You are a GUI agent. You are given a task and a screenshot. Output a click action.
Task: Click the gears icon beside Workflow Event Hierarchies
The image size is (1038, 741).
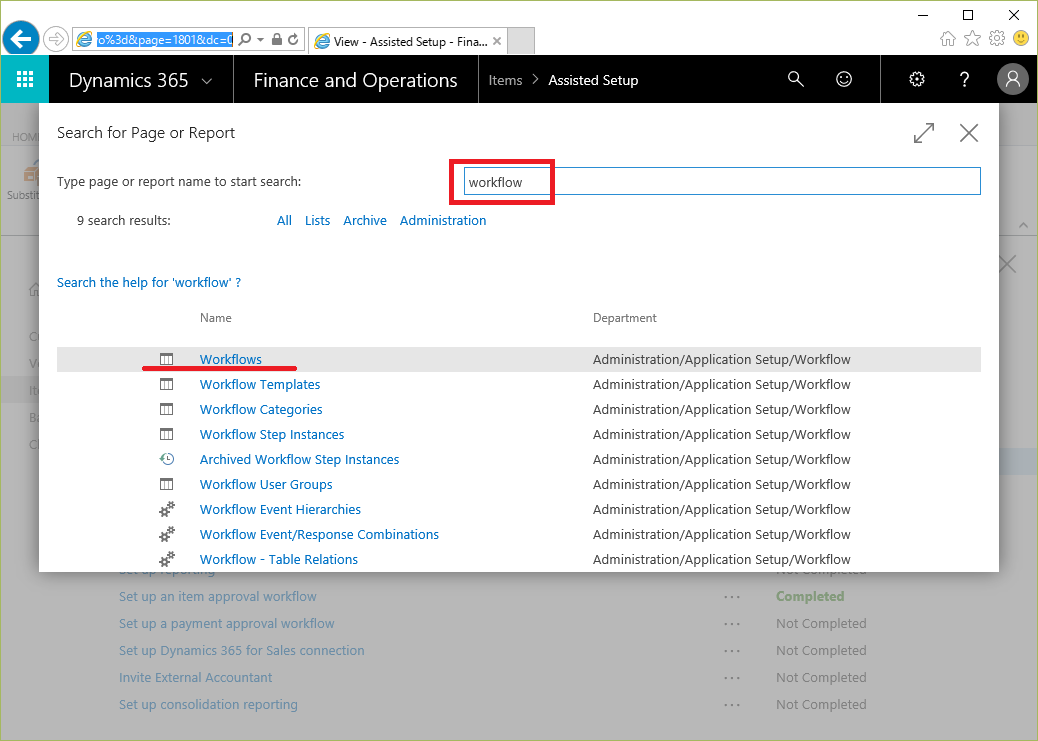click(167, 509)
